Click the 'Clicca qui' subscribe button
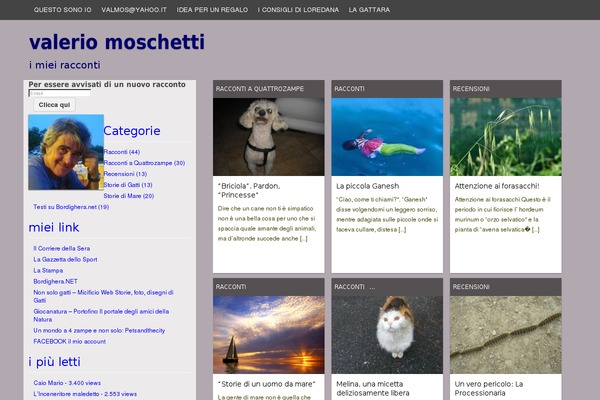This screenshot has width=600, height=400. [54, 105]
